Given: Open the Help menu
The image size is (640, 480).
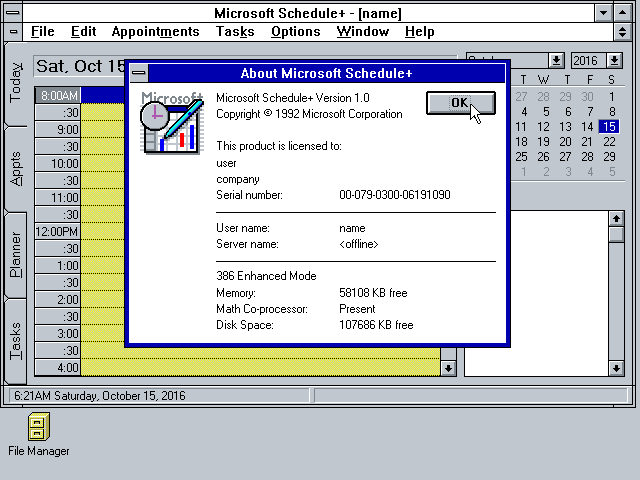Looking at the screenshot, I should (x=420, y=31).
